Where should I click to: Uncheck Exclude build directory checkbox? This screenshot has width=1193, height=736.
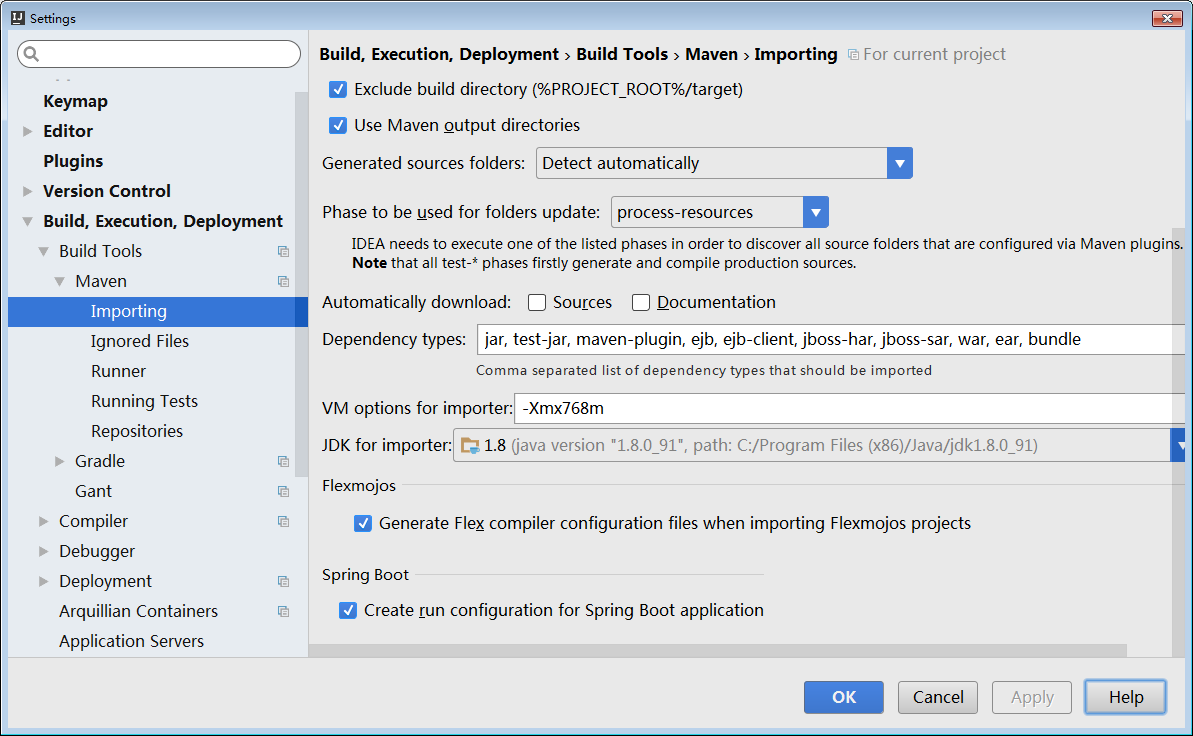pyautogui.click(x=338, y=90)
